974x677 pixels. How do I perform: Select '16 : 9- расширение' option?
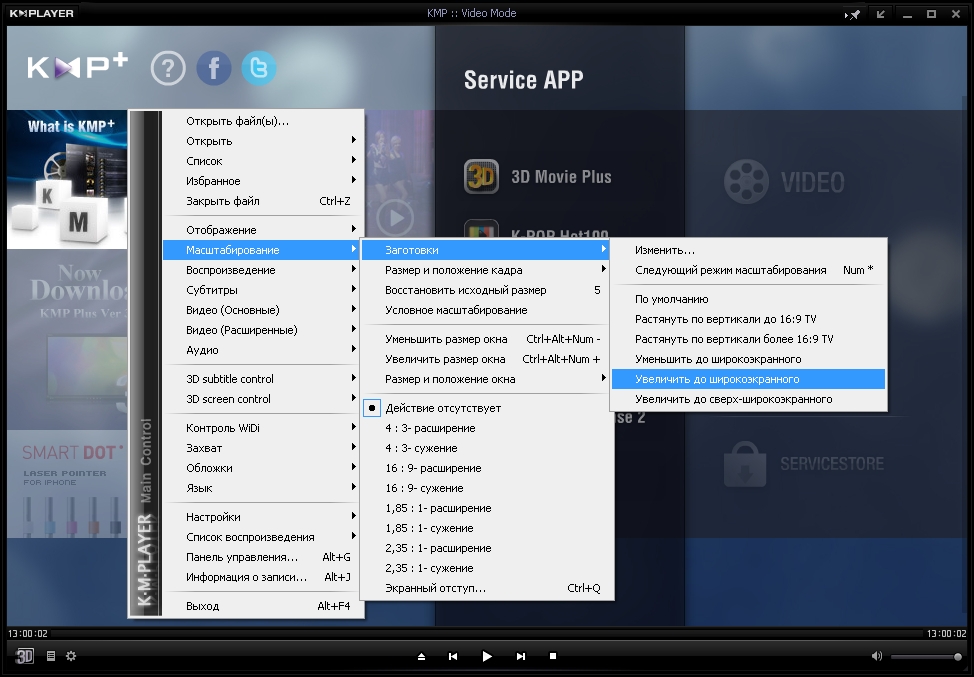pyautogui.click(x=487, y=468)
